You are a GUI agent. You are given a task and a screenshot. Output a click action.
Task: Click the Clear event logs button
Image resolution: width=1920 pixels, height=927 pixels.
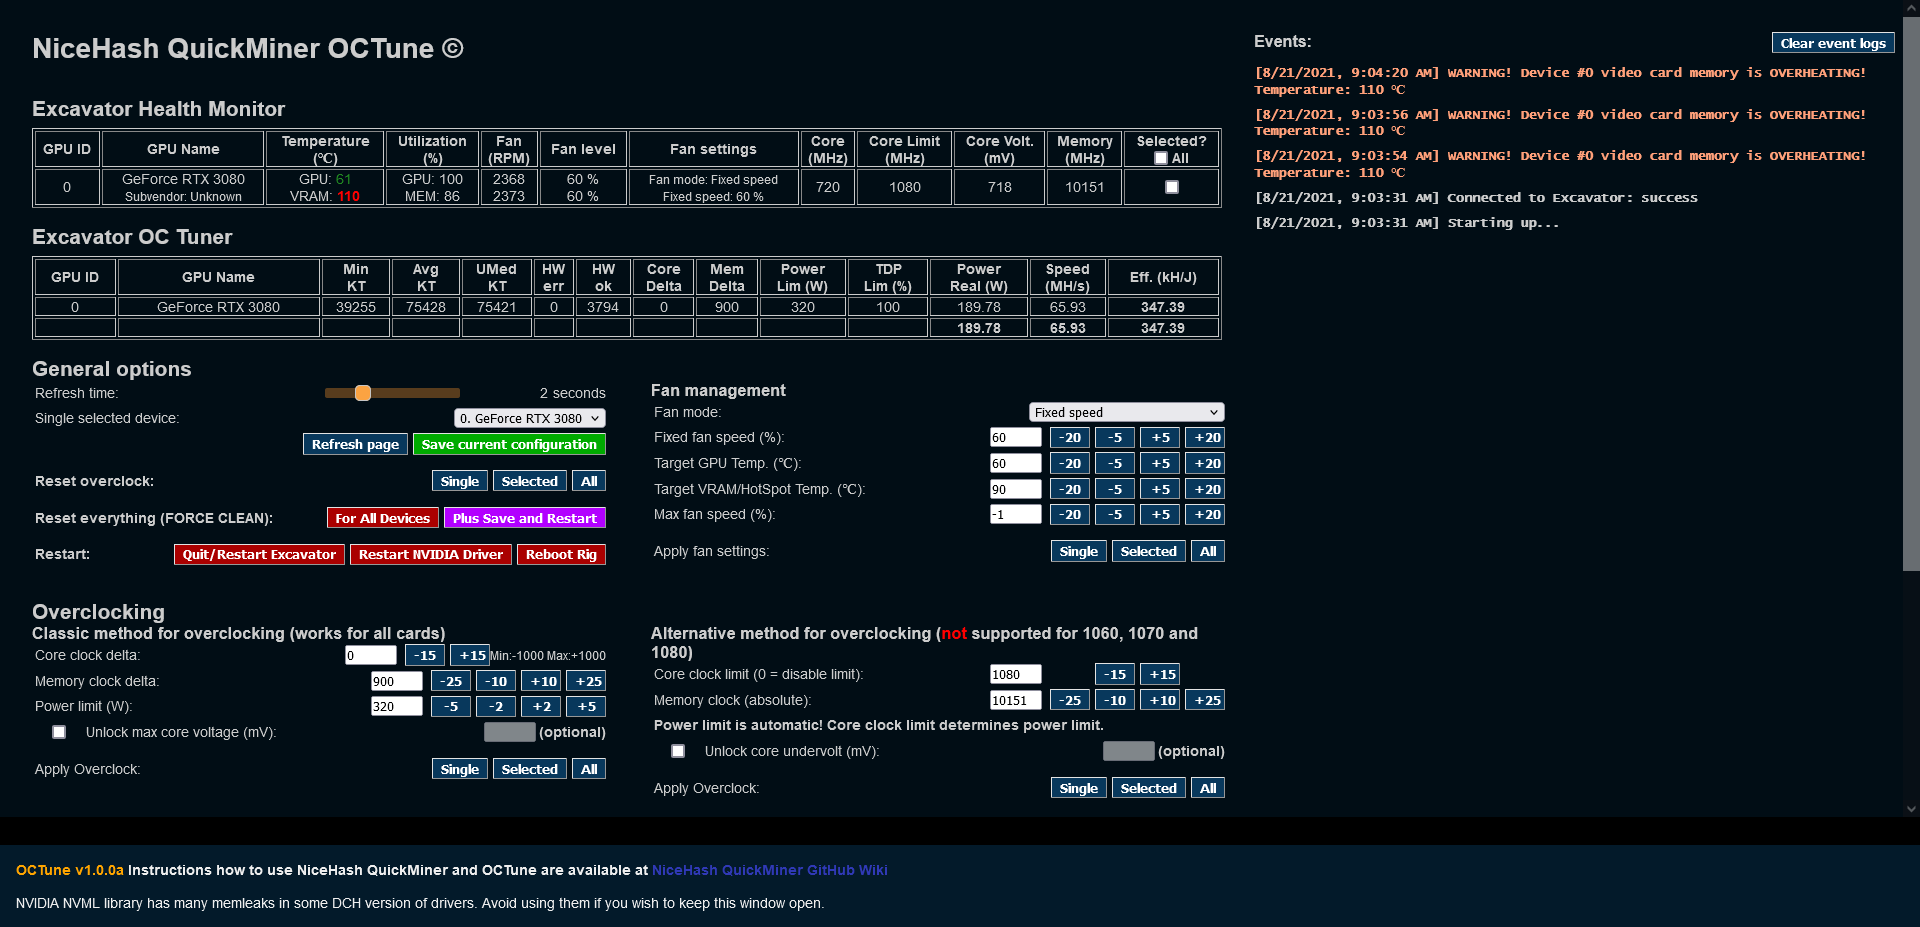(x=1833, y=42)
